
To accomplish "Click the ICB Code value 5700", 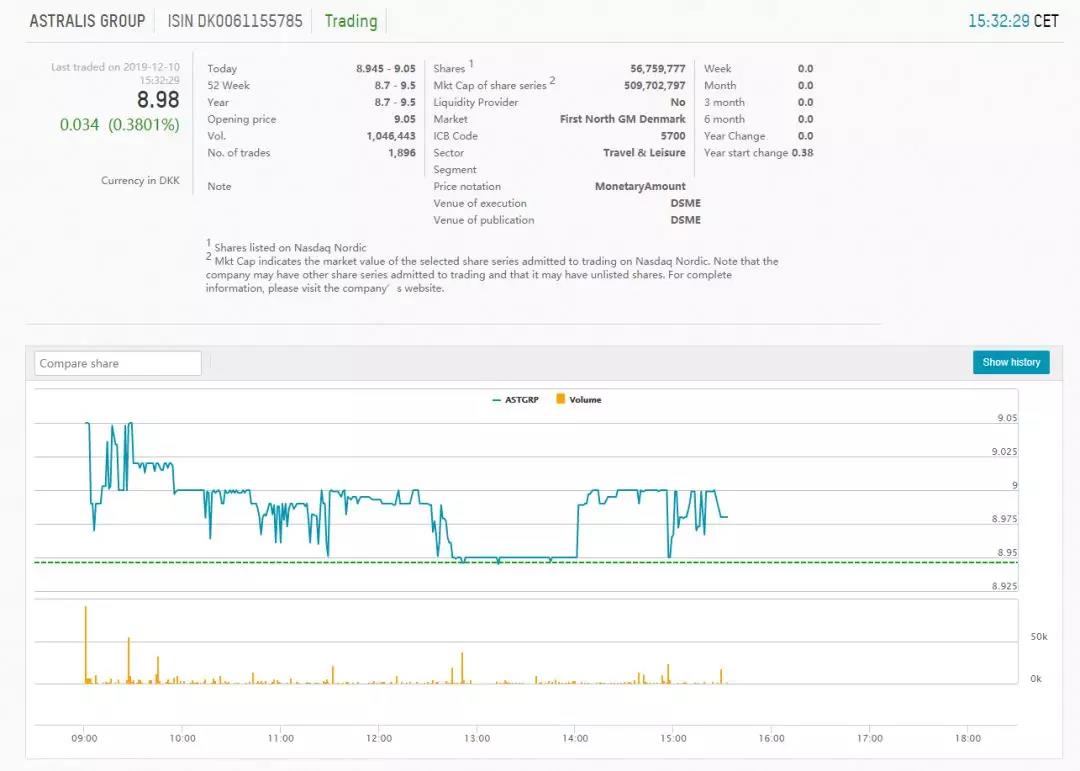I will [673, 136].
